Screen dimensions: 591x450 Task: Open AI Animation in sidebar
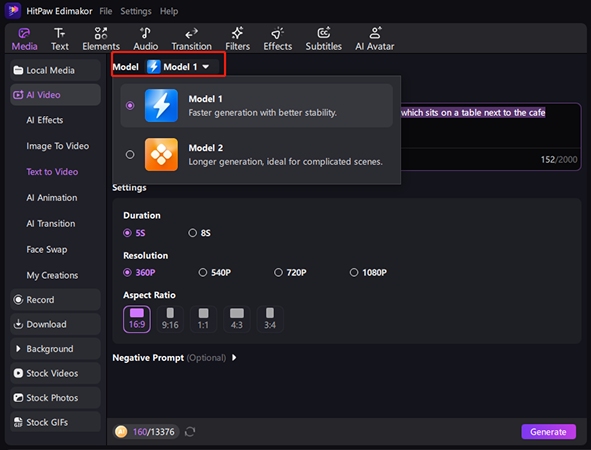coord(52,197)
